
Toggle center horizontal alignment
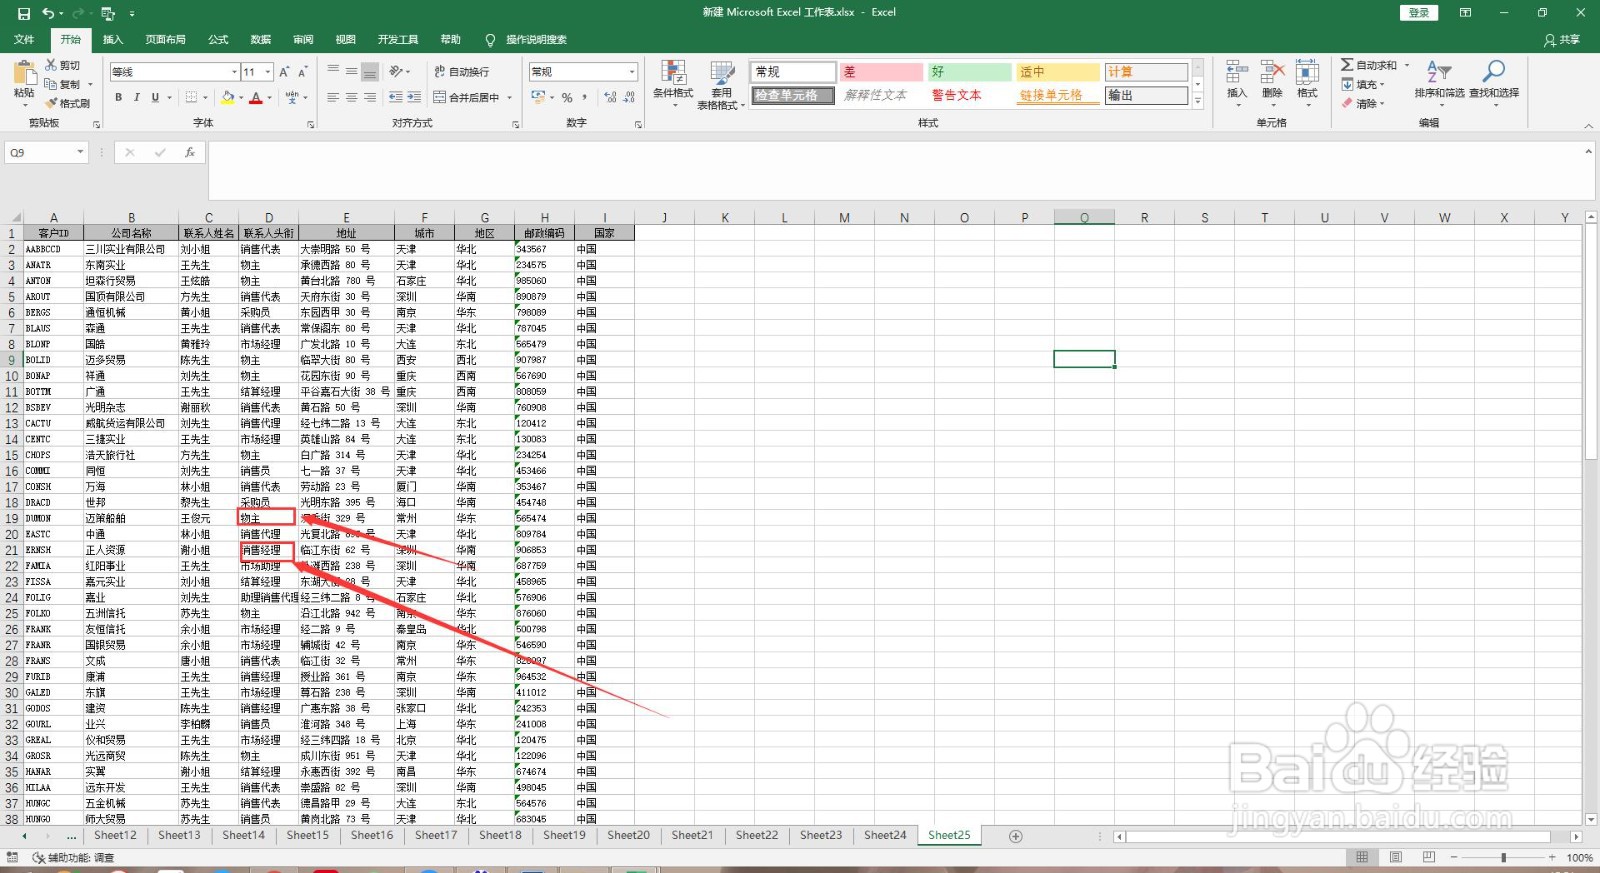tap(351, 97)
